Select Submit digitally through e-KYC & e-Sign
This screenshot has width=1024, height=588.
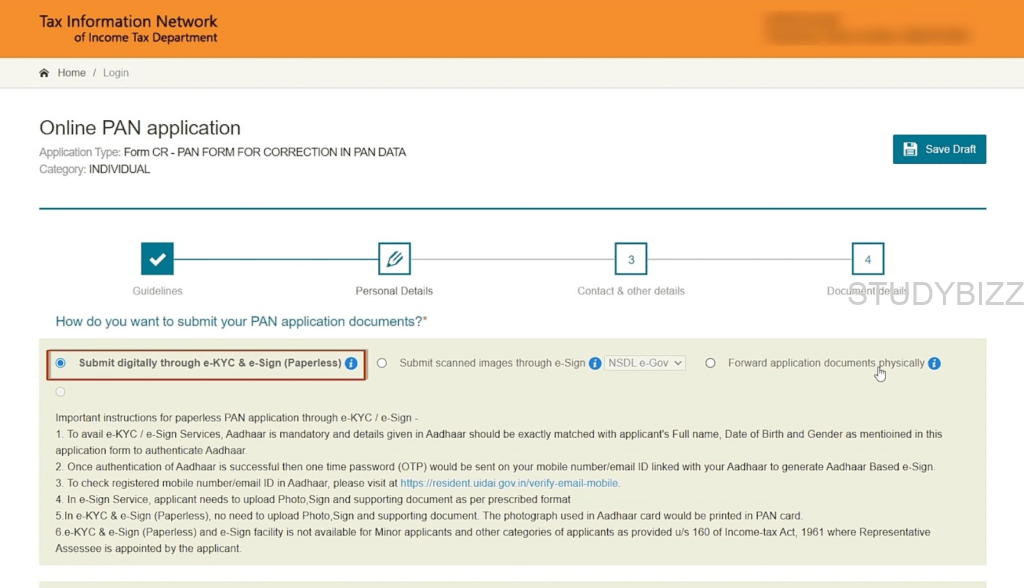(x=61, y=363)
